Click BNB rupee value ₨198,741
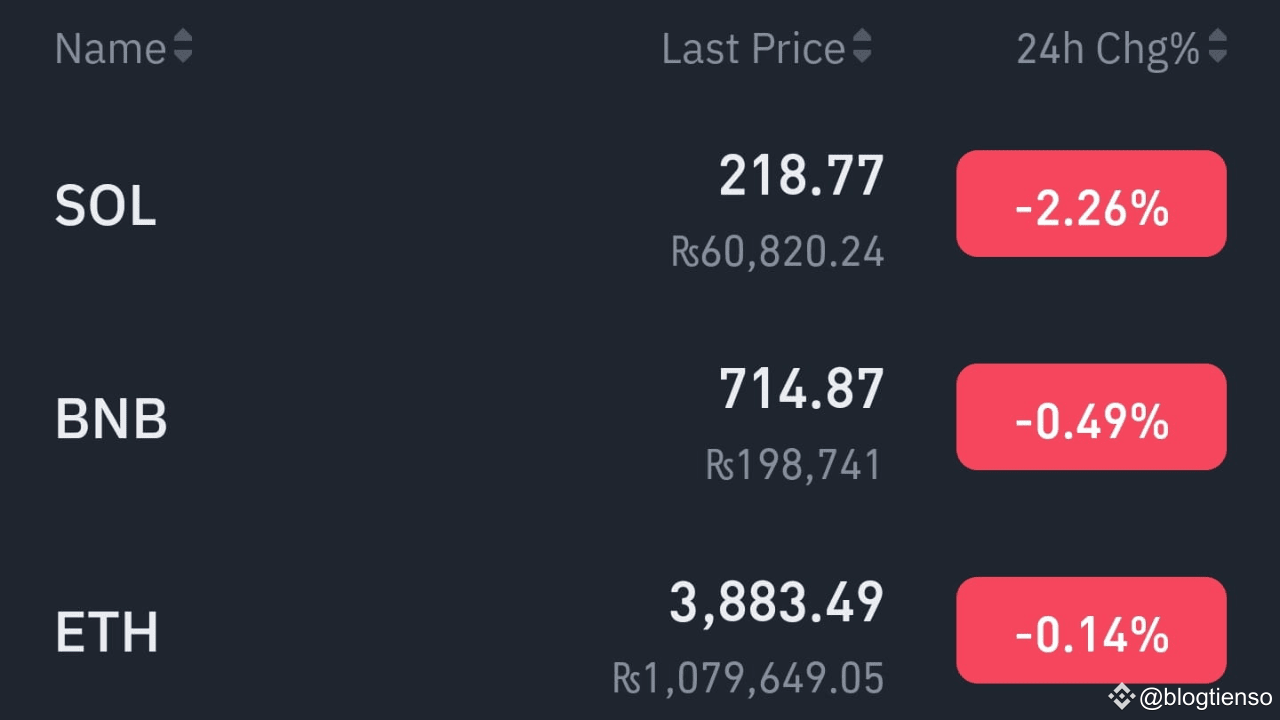Screen dimensions: 1280x720 click(794, 465)
